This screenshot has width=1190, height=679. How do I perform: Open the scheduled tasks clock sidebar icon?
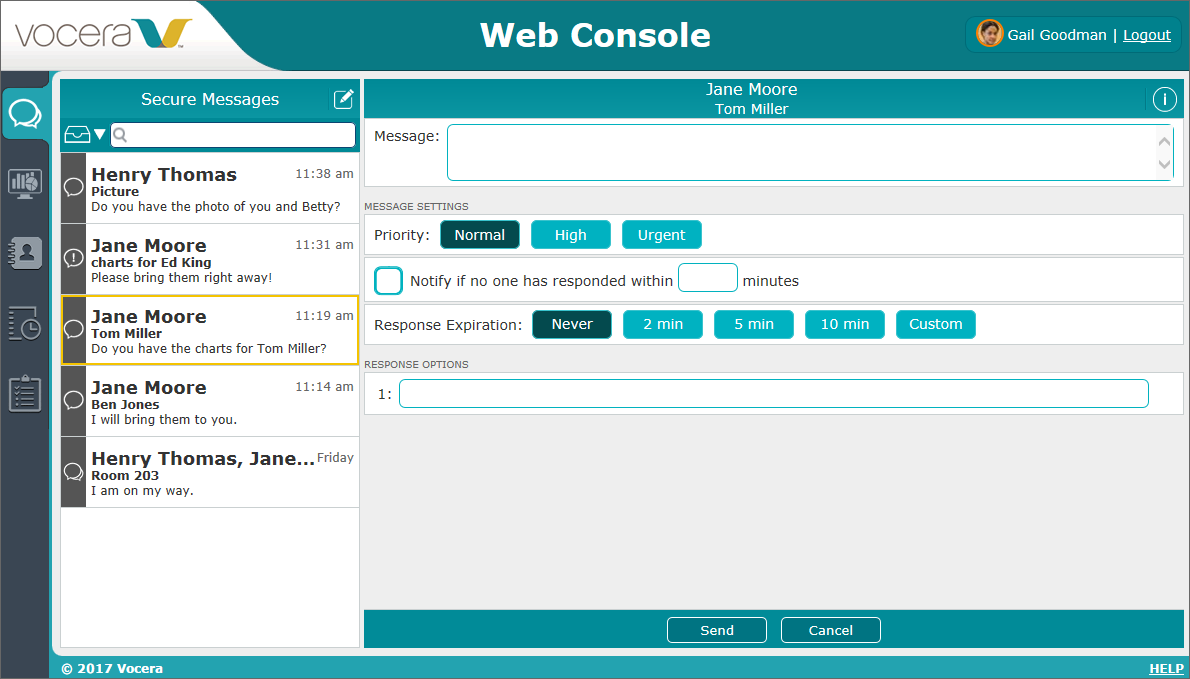point(25,323)
